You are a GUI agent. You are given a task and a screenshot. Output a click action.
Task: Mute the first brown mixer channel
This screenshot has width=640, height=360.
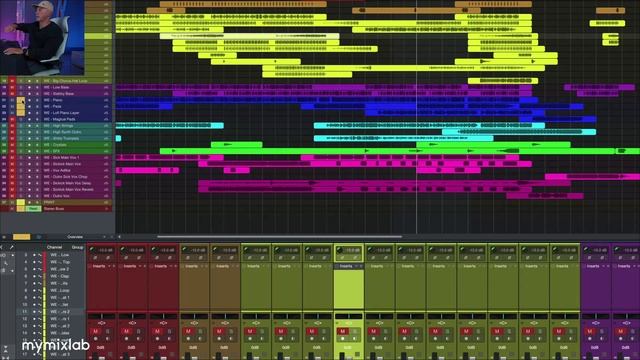(188, 331)
